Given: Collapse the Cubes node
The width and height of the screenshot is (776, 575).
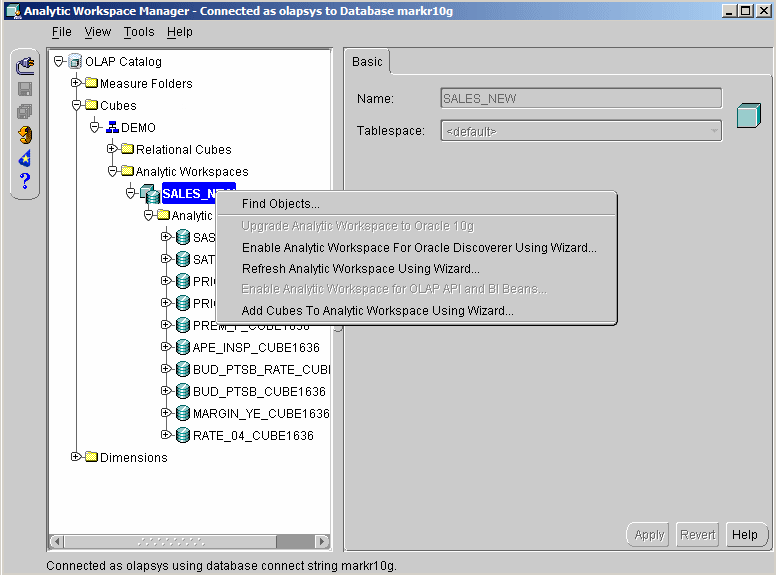Looking at the screenshot, I should point(76,105).
